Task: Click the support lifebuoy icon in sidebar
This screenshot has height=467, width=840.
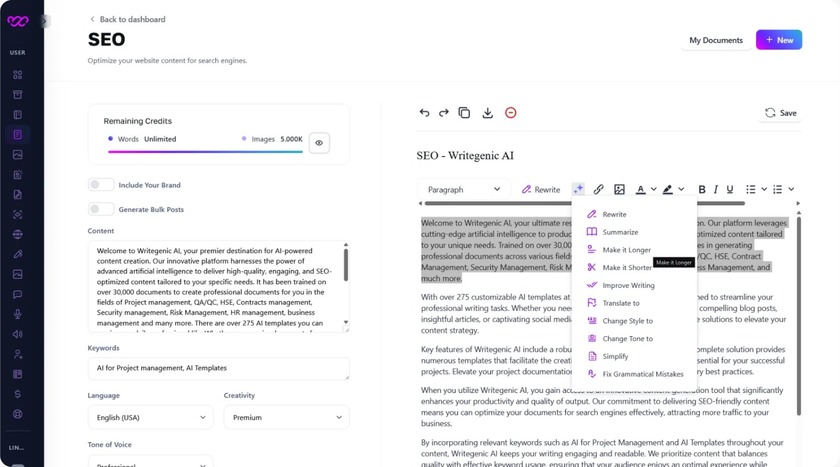Action: [x=18, y=413]
